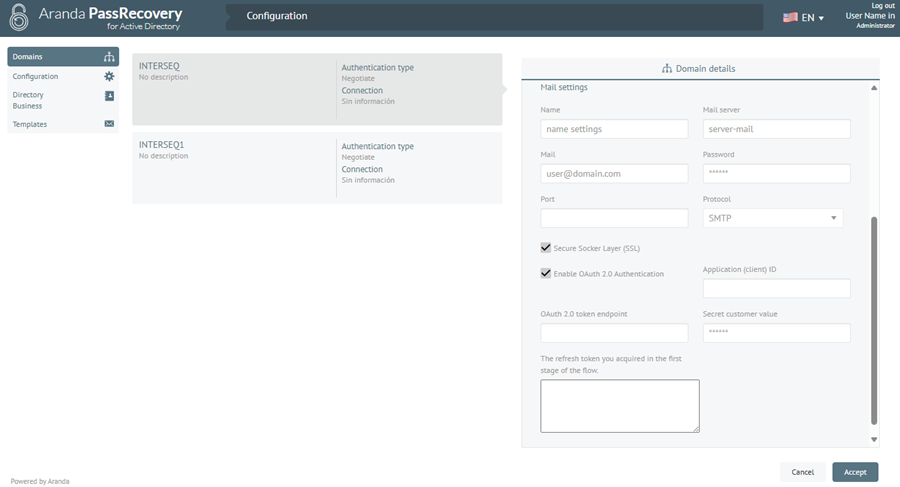Disable Enable OAuth 2.0 Authentication checkbox
Image resolution: width=900 pixels, height=487 pixels.
tap(545, 273)
